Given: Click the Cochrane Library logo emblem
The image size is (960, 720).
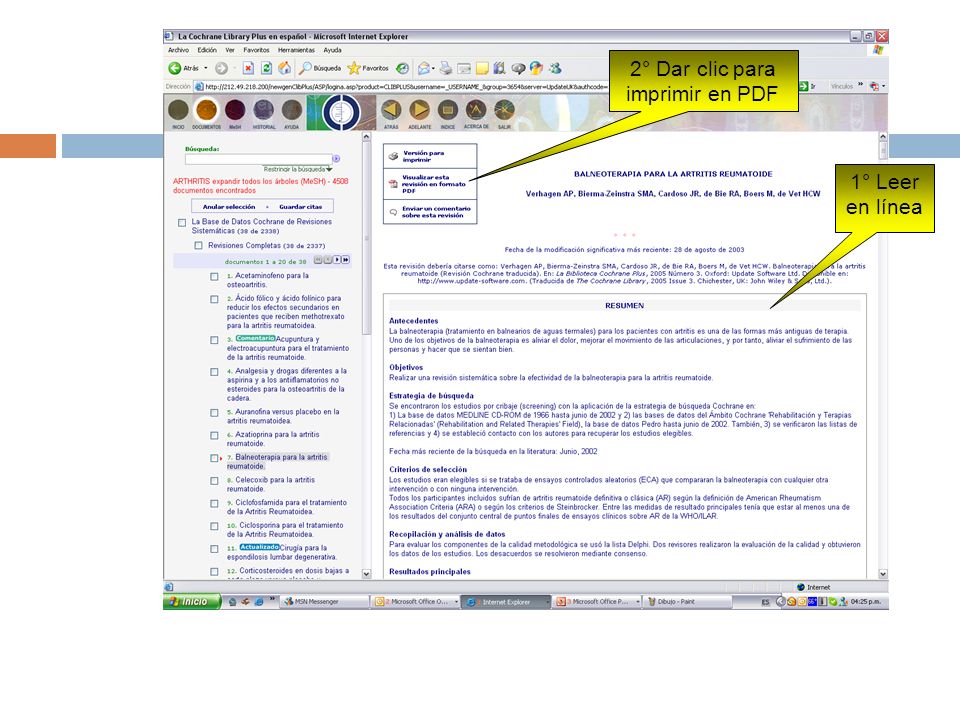Looking at the screenshot, I should [x=341, y=113].
